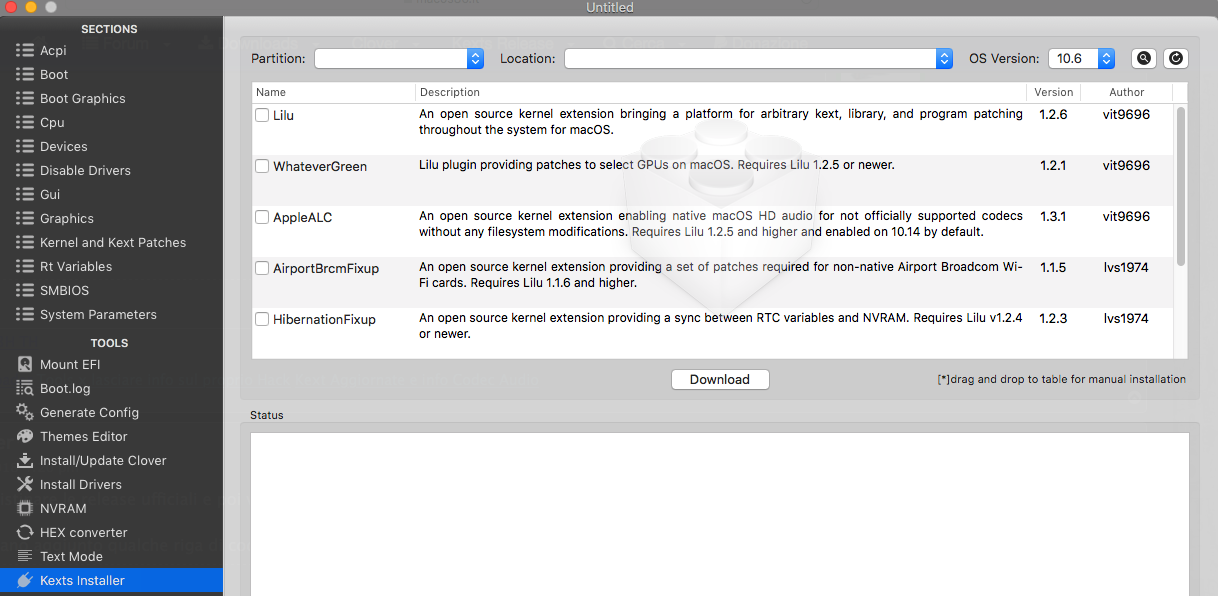
Task: Click the Cpu list icon
Action: (x=25, y=122)
